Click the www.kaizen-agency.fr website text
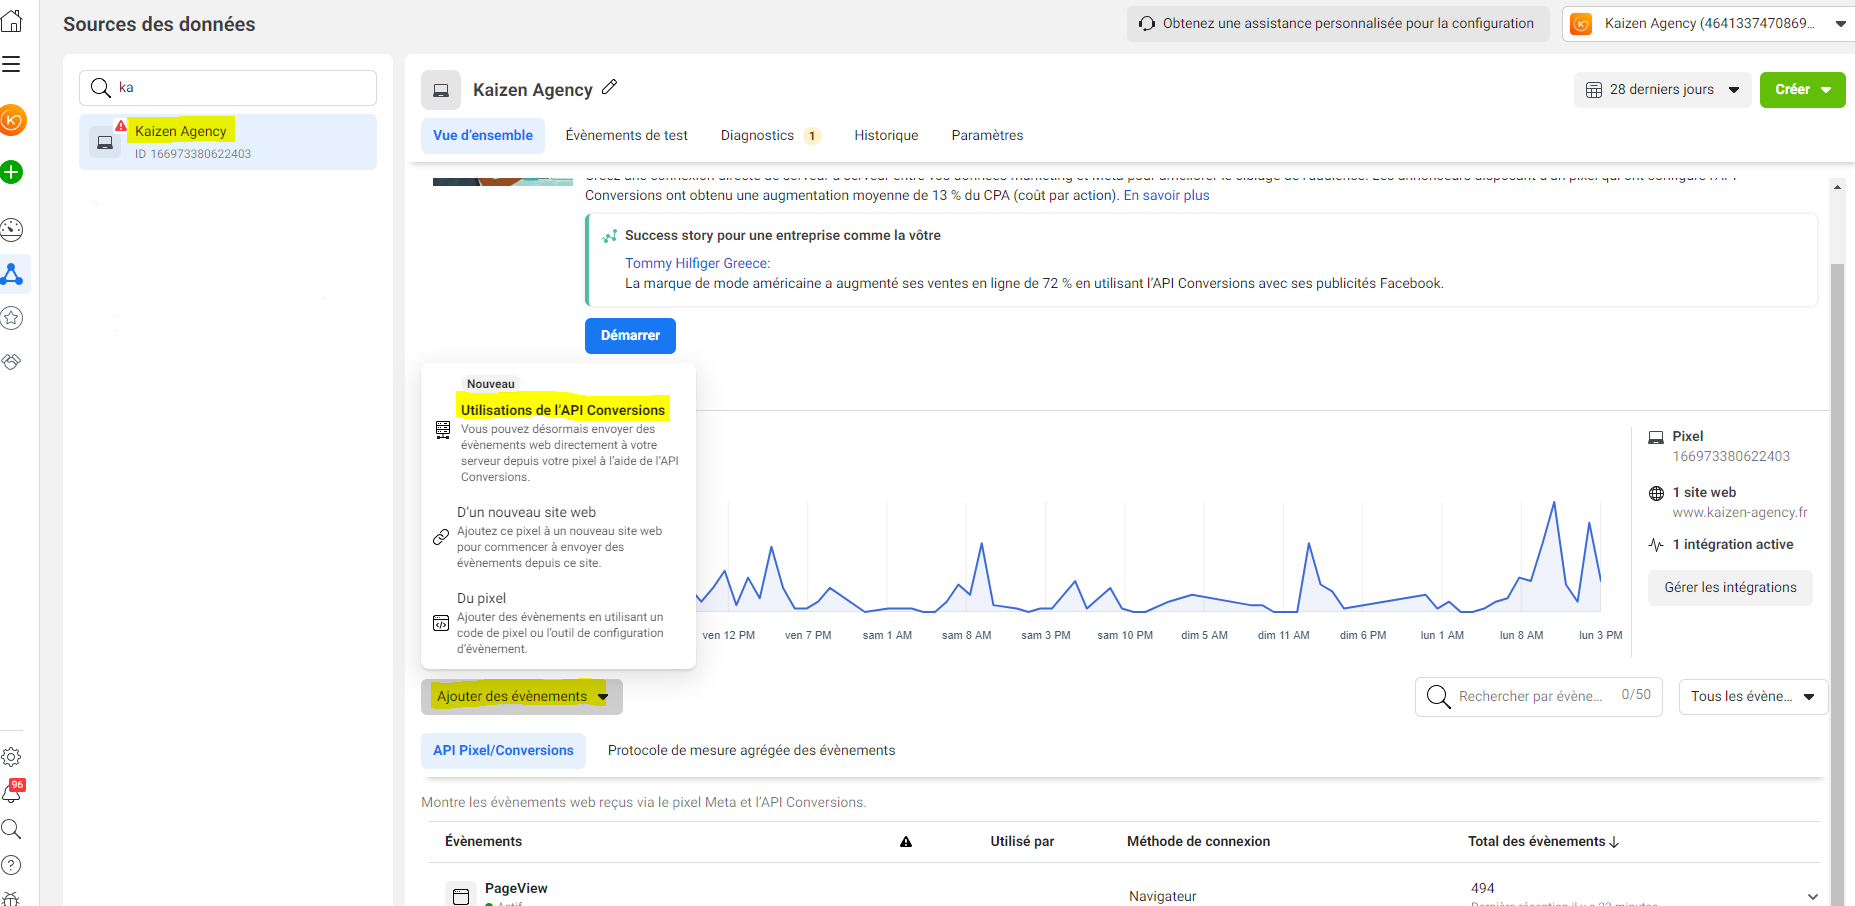1855x906 pixels. tap(1740, 513)
